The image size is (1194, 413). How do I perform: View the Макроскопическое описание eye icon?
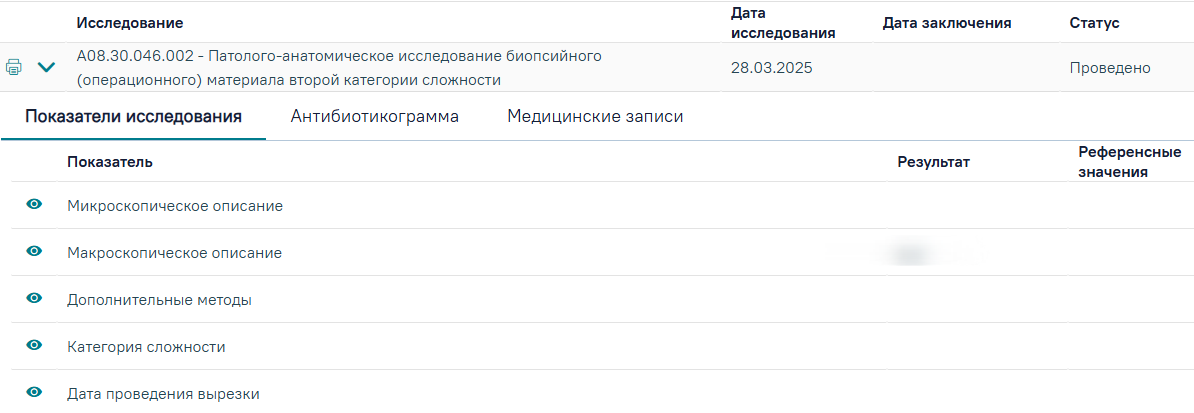pos(34,251)
